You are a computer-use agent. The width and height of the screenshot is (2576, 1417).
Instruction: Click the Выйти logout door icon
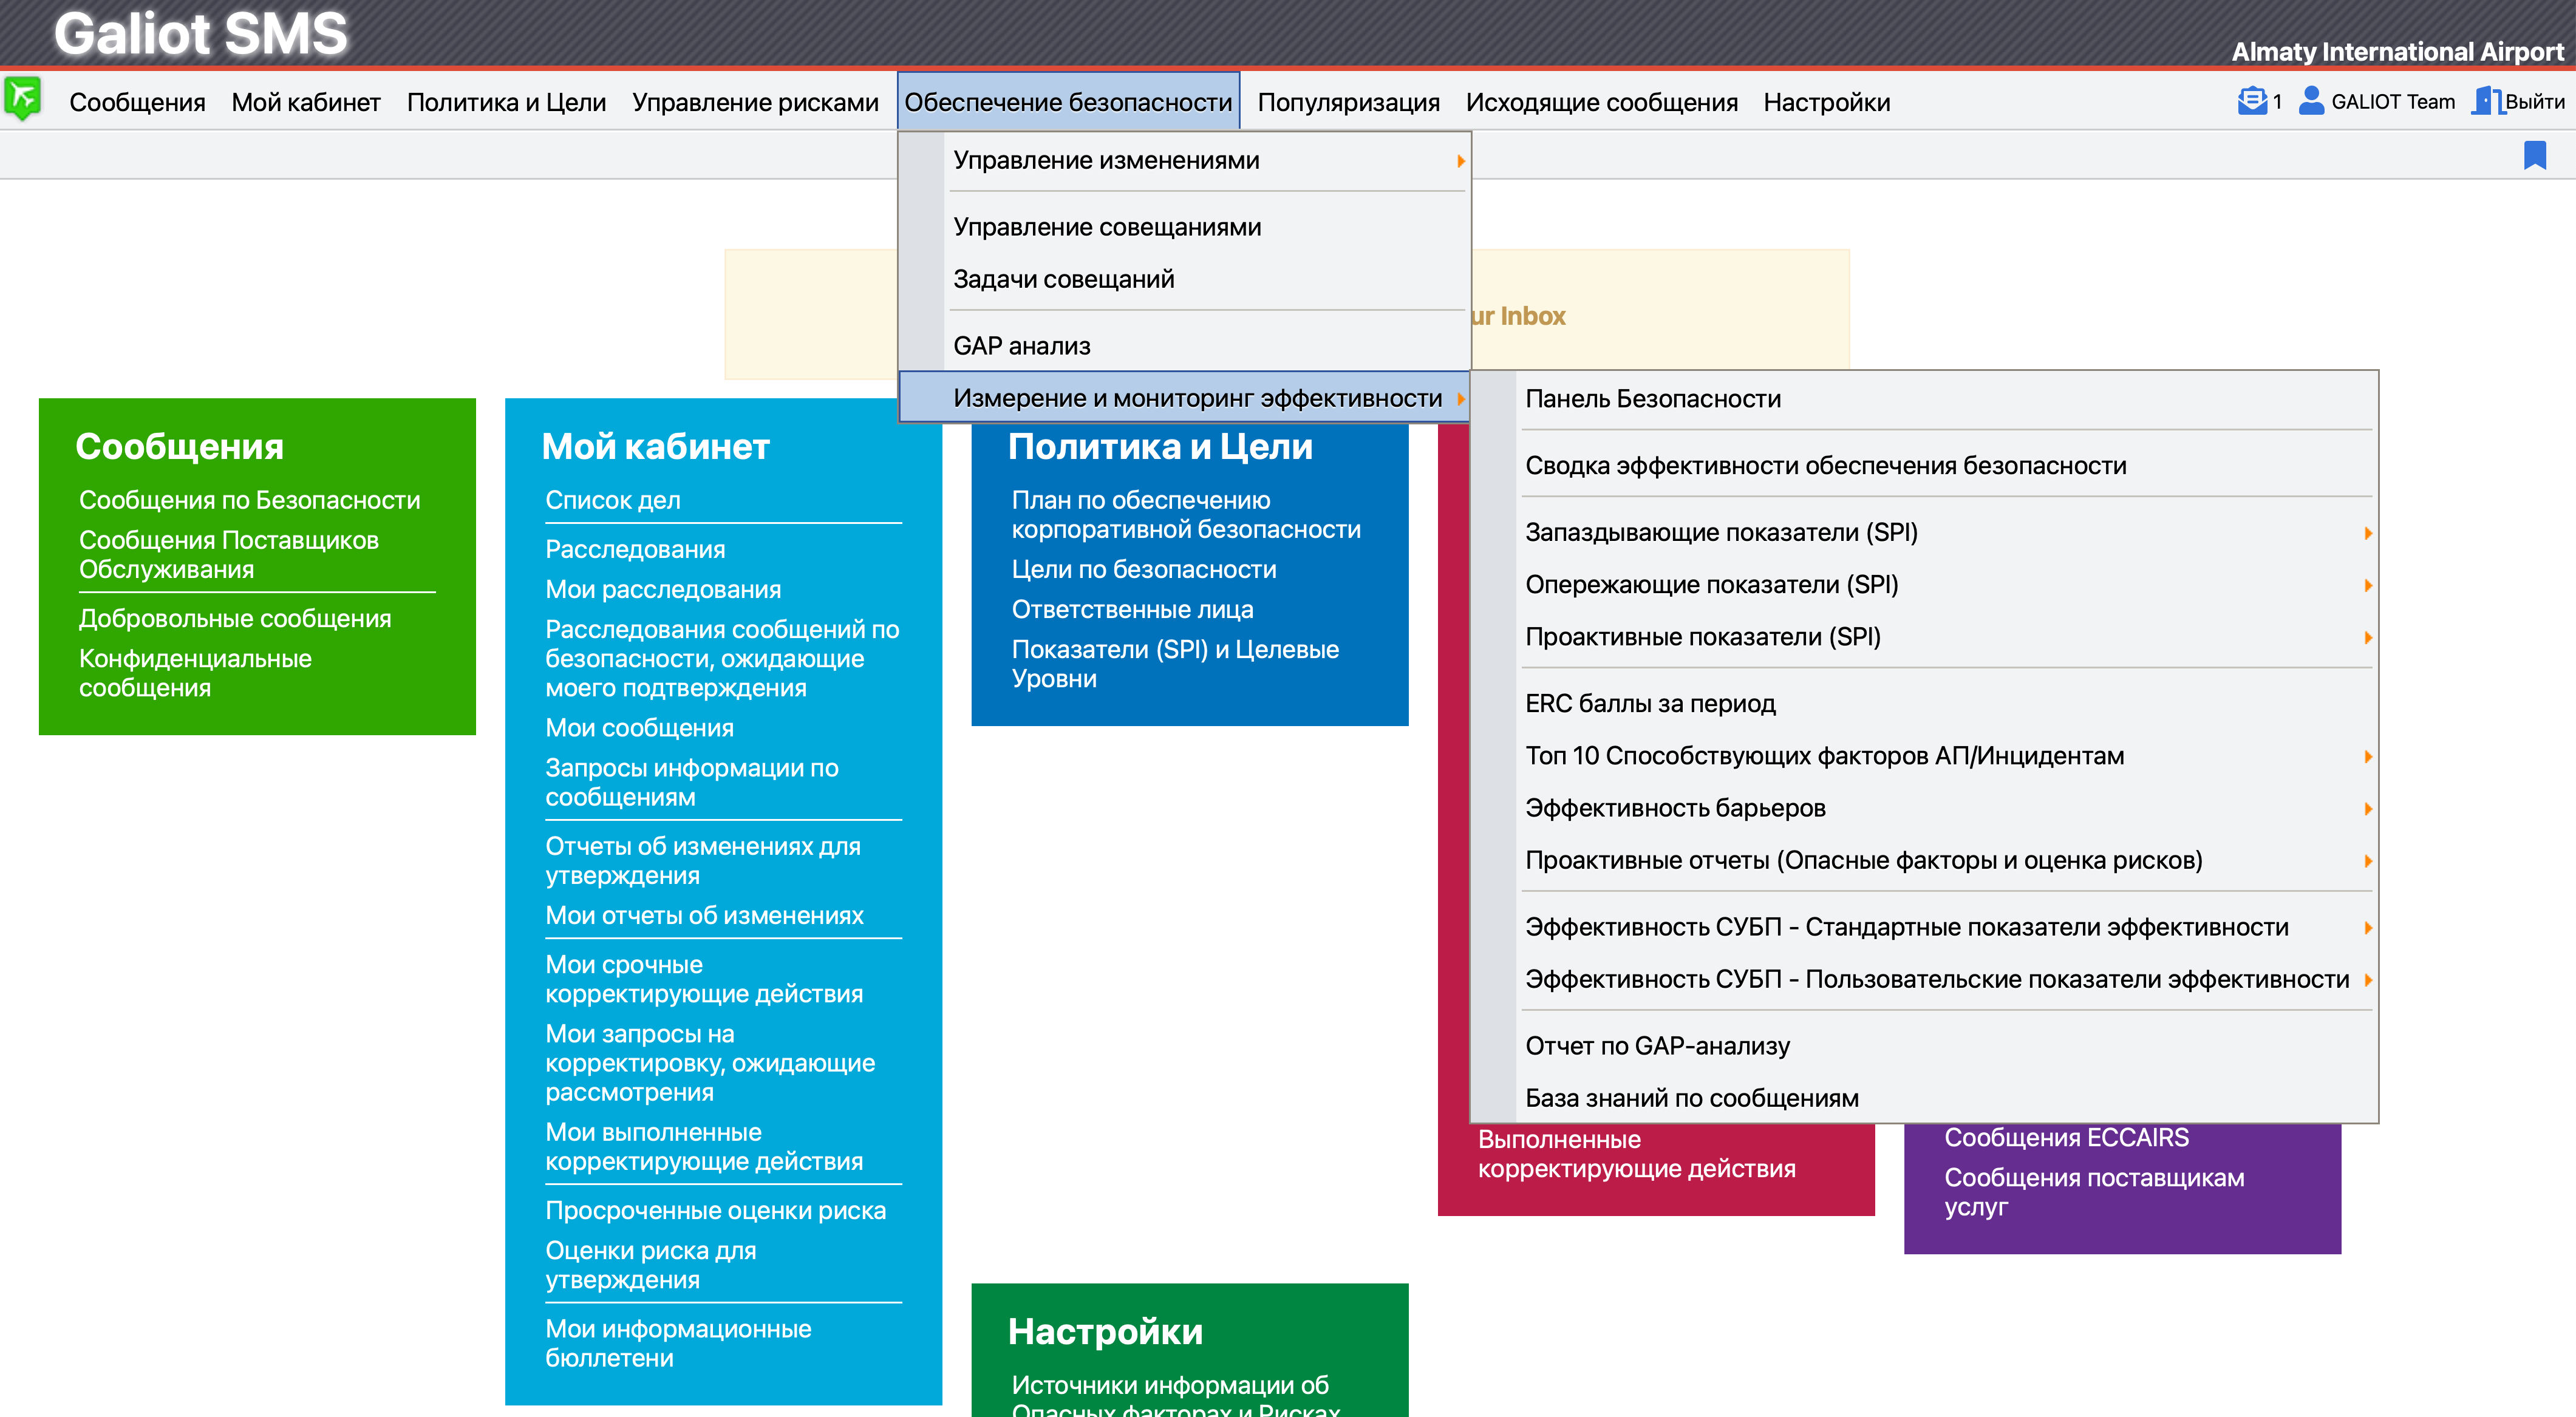click(2487, 101)
